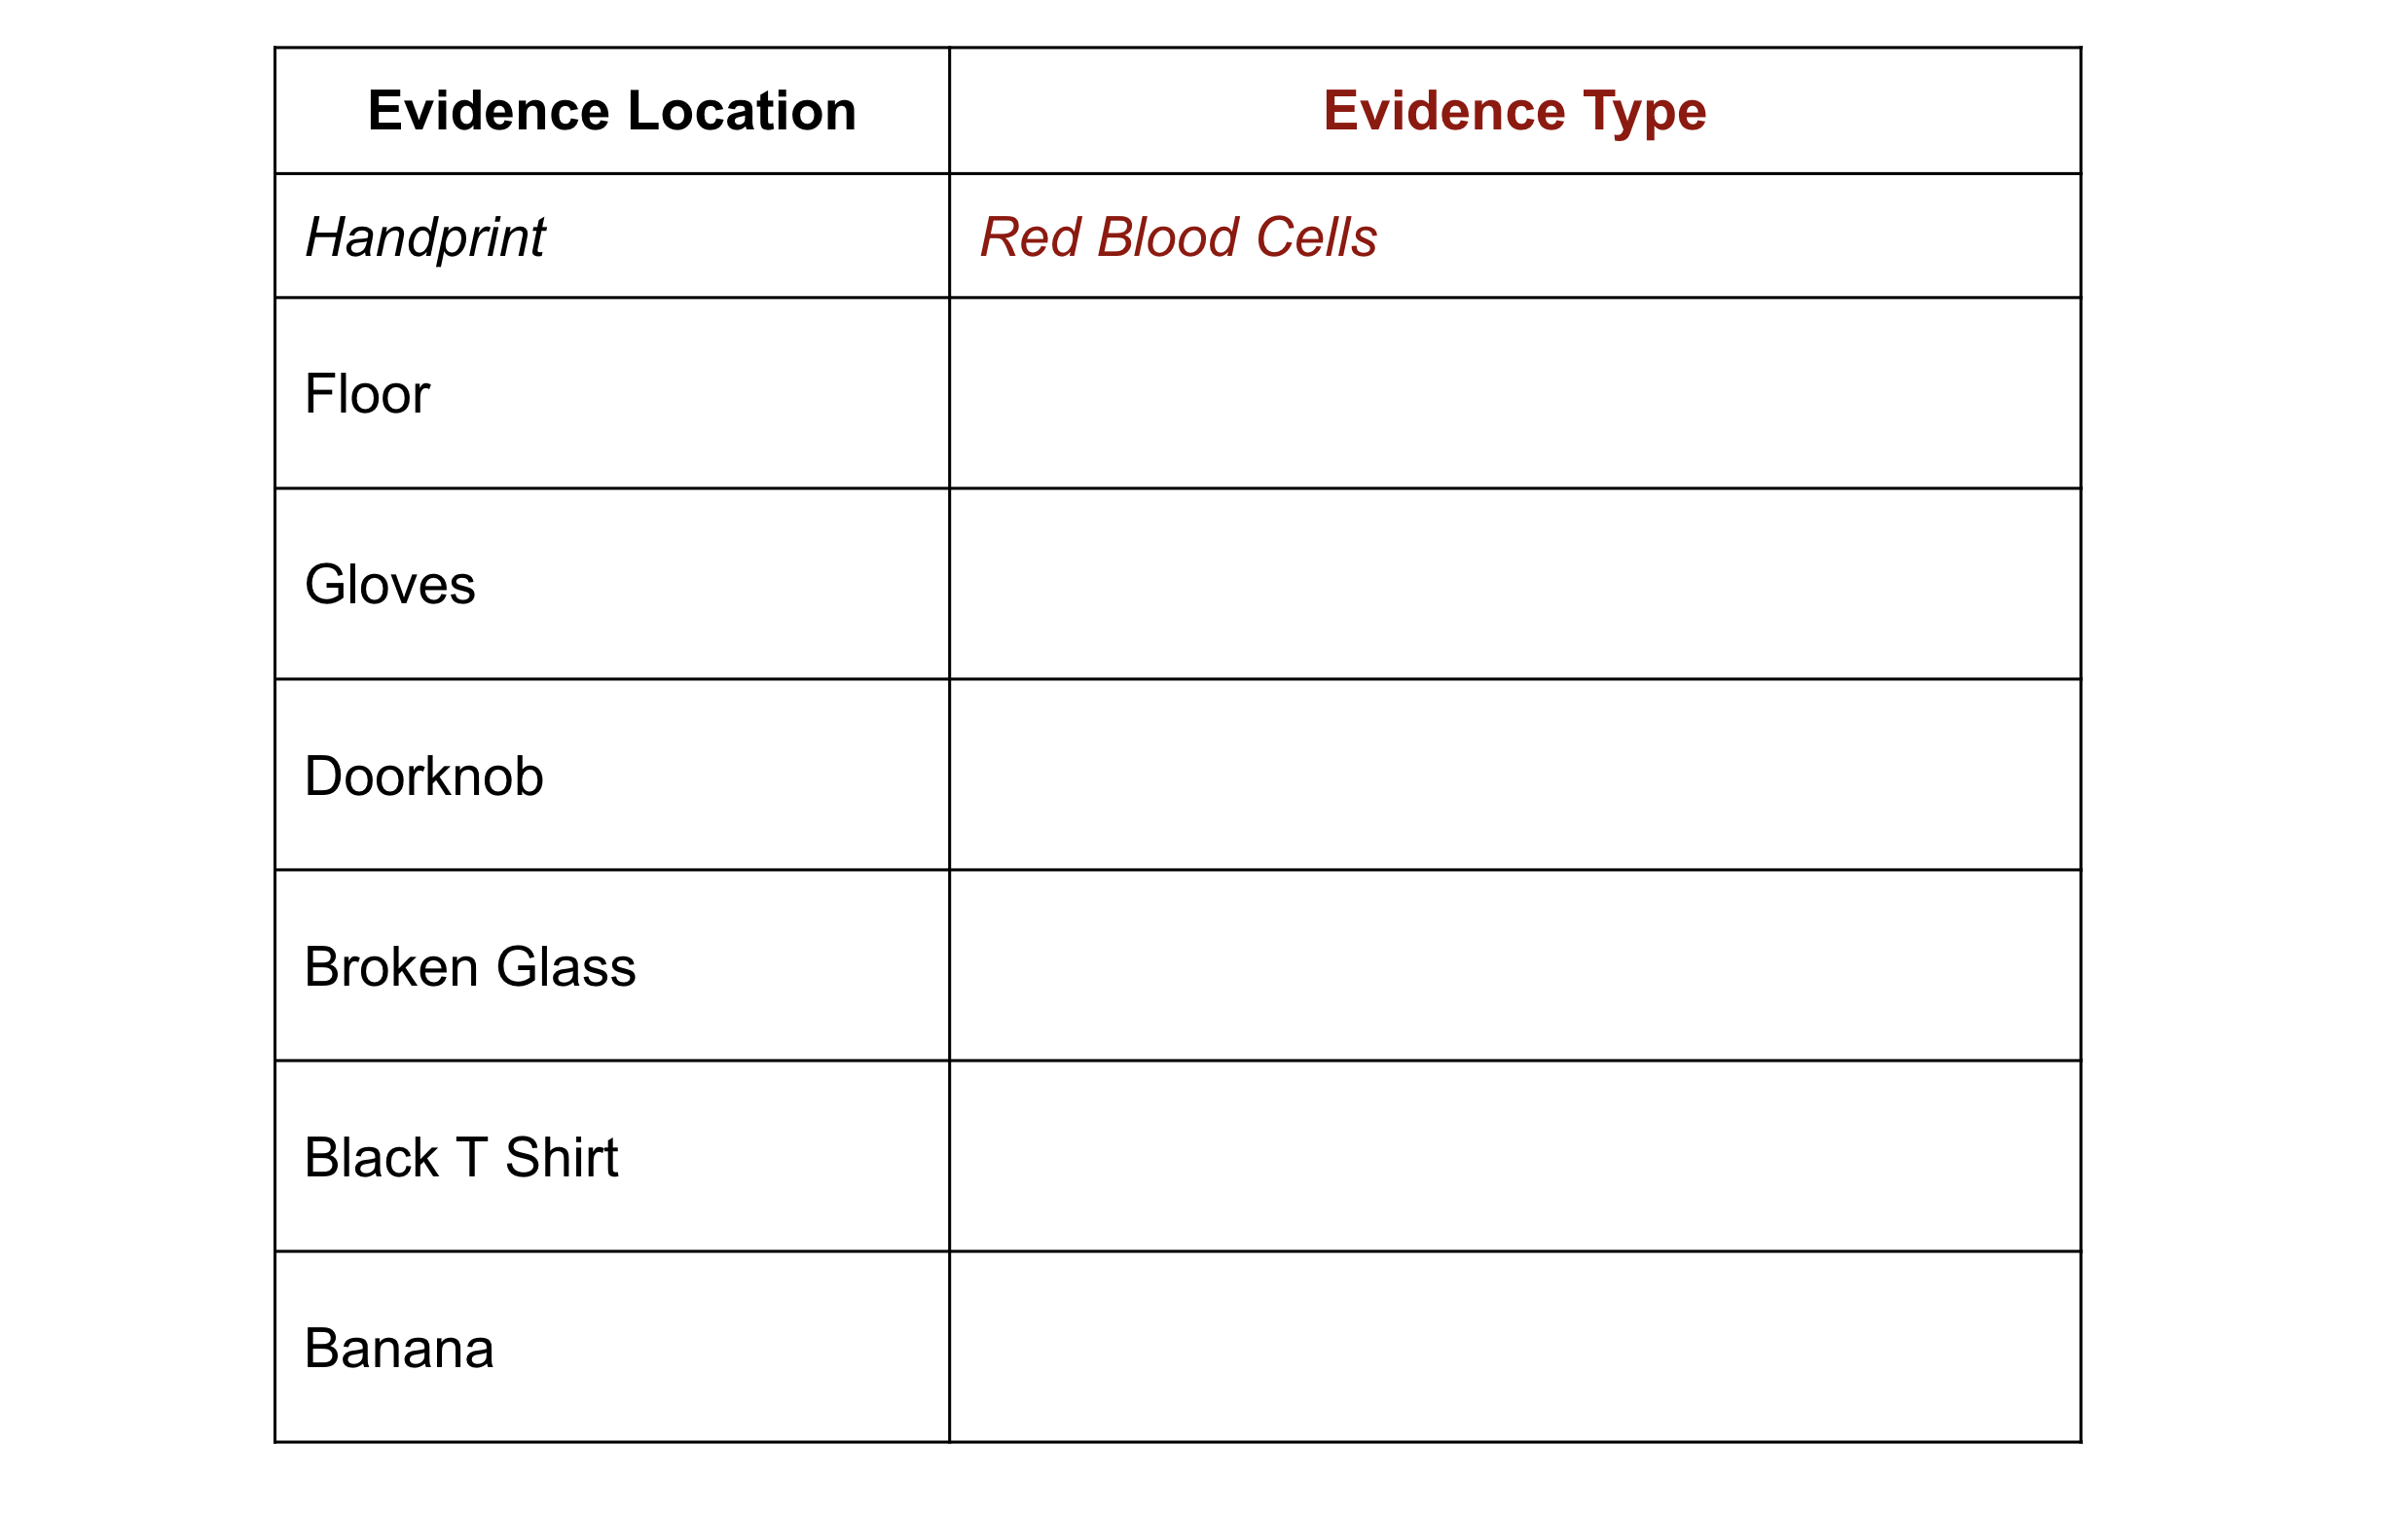2408x1516 pixels.
Task: Click the word Cells in the red italic text
Action: click(x=1316, y=237)
